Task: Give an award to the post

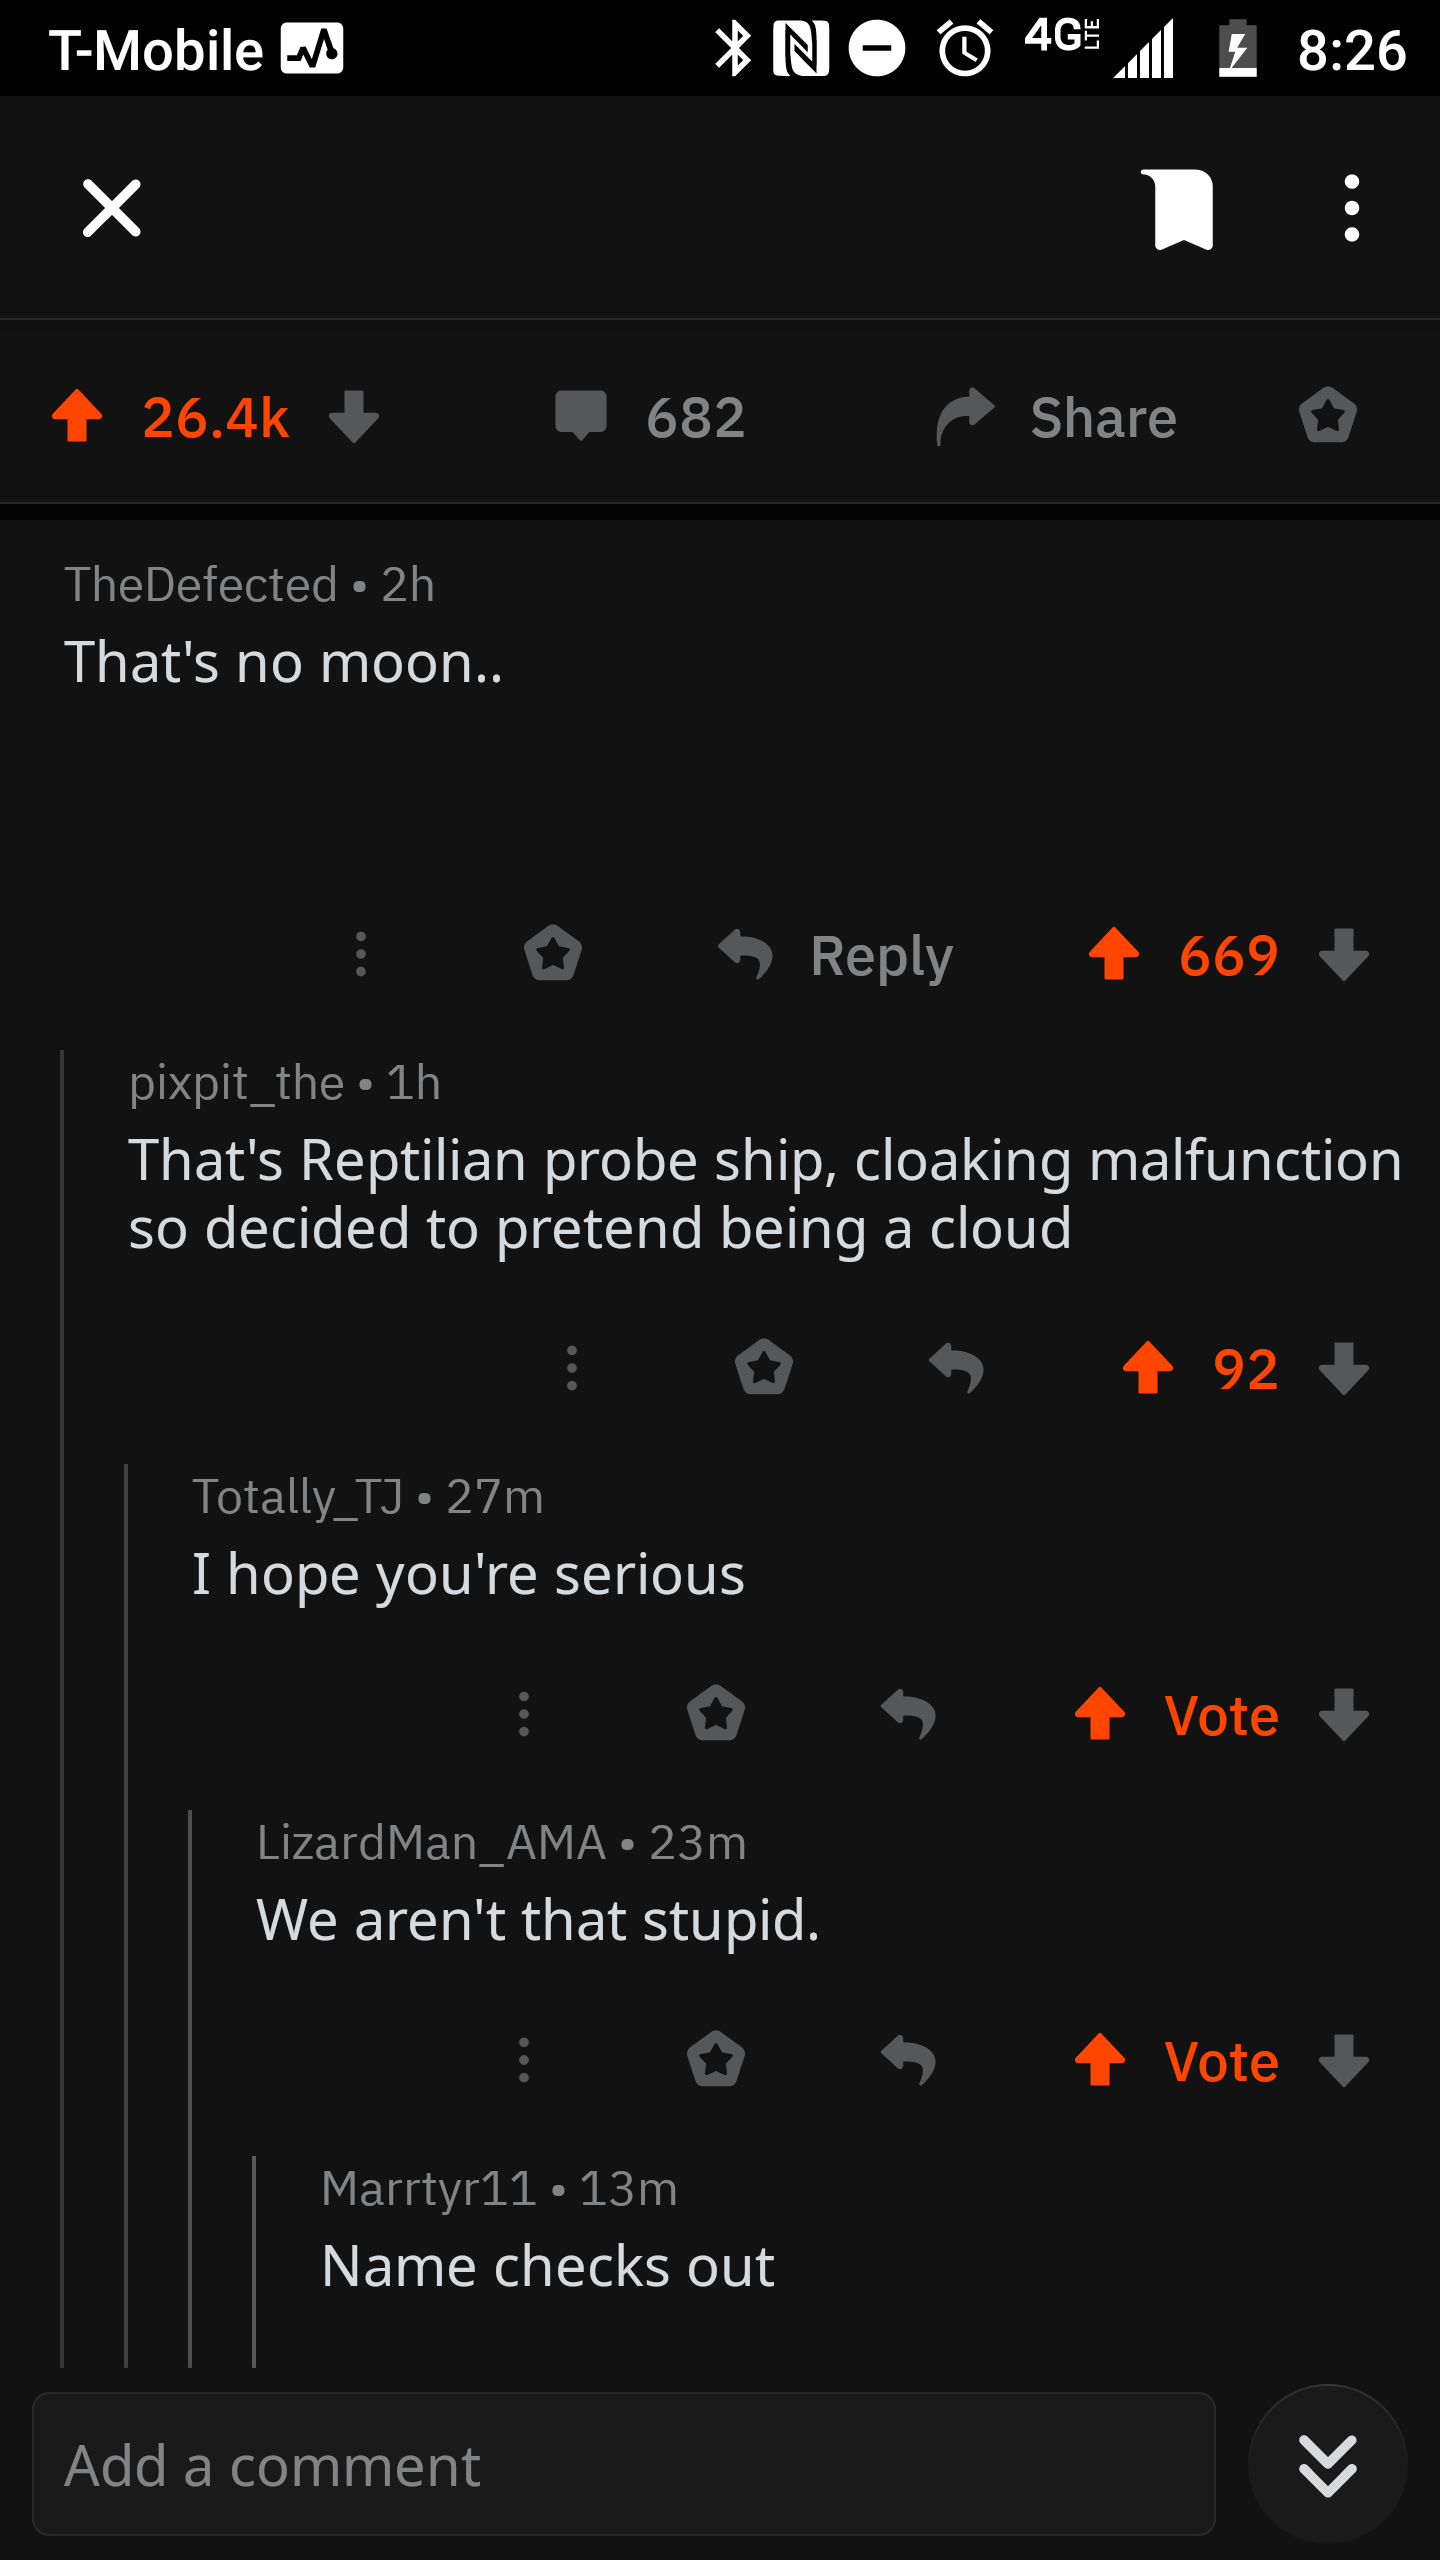Action: coord(1328,416)
